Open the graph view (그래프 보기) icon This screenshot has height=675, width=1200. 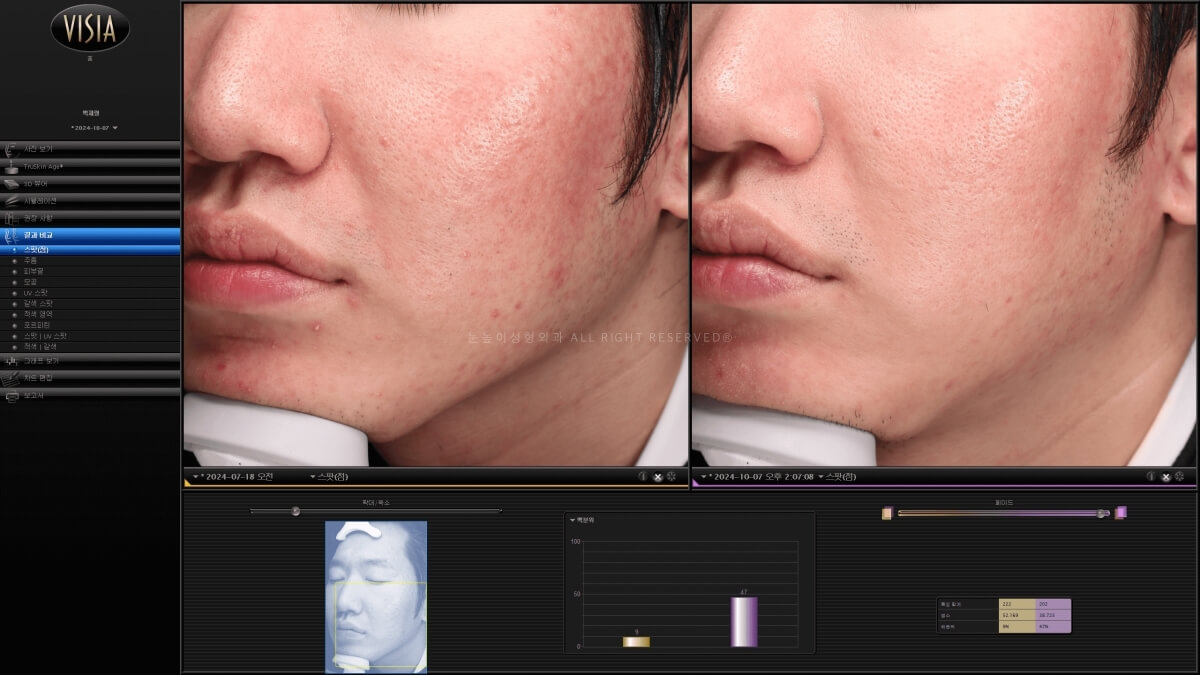coord(12,360)
